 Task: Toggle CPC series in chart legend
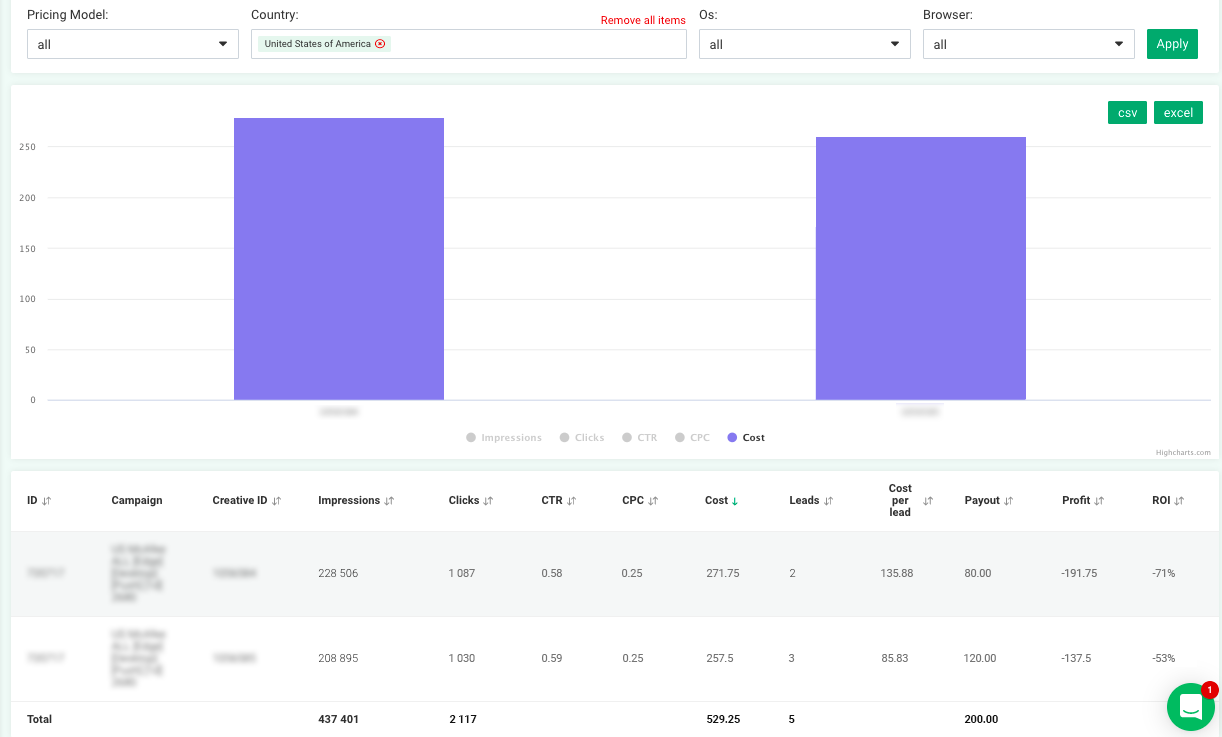(692, 438)
